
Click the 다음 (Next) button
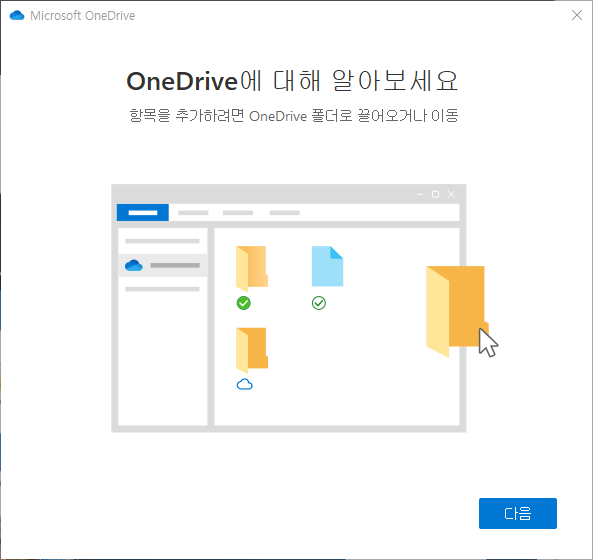pyautogui.click(x=517, y=513)
